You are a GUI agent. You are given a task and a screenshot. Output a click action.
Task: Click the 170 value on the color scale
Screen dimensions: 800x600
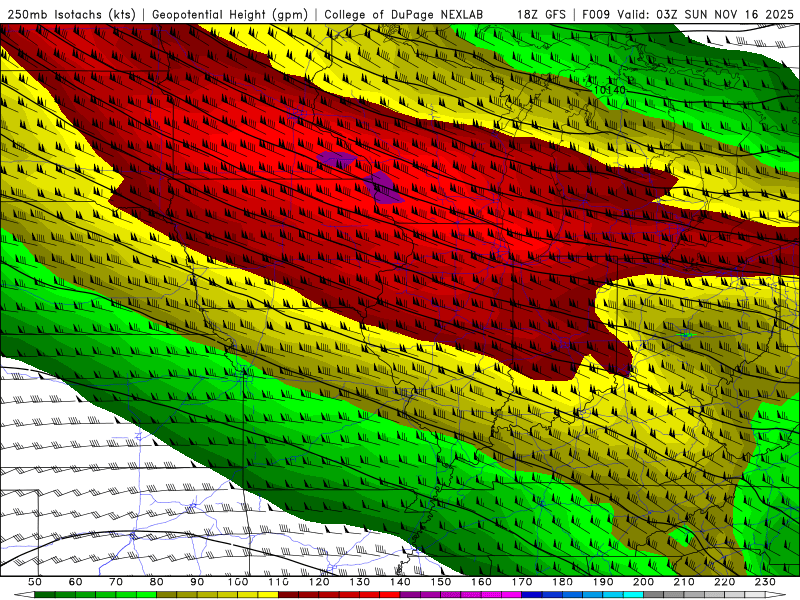(522, 582)
